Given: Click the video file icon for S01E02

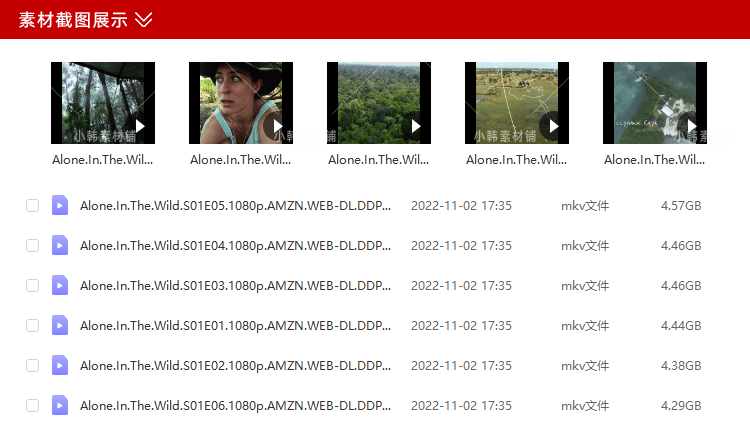Looking at the screenshot, I should (60, 365).
